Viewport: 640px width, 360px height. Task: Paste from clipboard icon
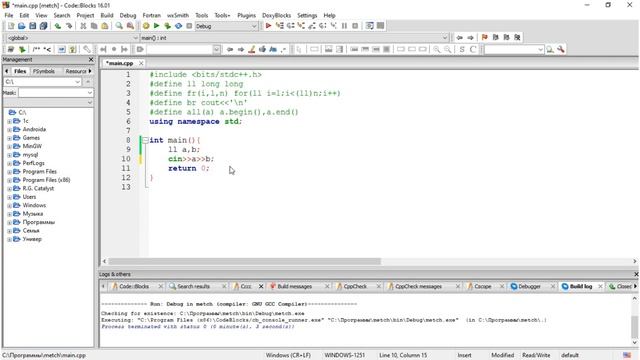click(x=104, y=26)
